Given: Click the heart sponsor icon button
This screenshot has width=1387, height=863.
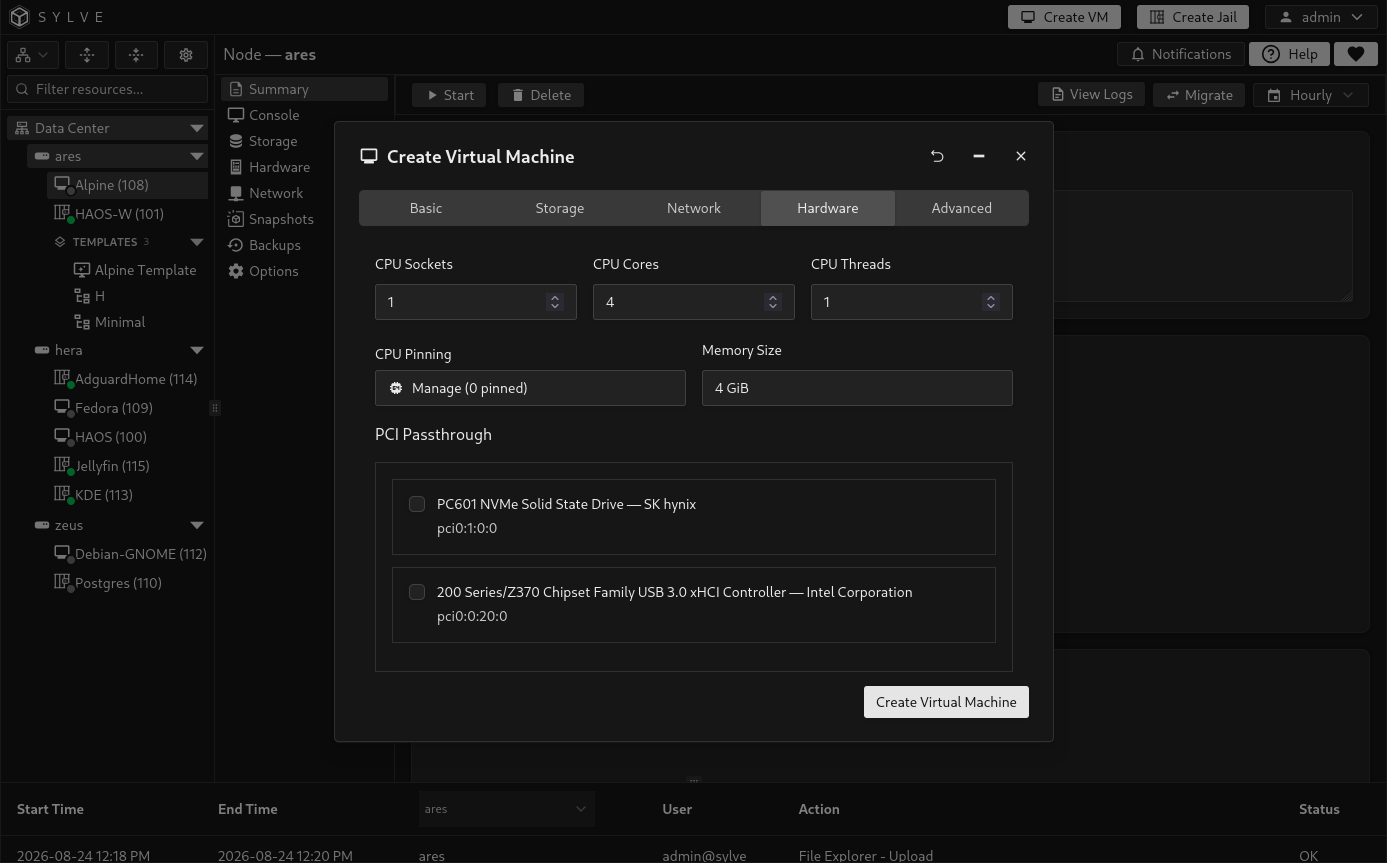Looking at the screenshot, I should [x=1356, y=54].
